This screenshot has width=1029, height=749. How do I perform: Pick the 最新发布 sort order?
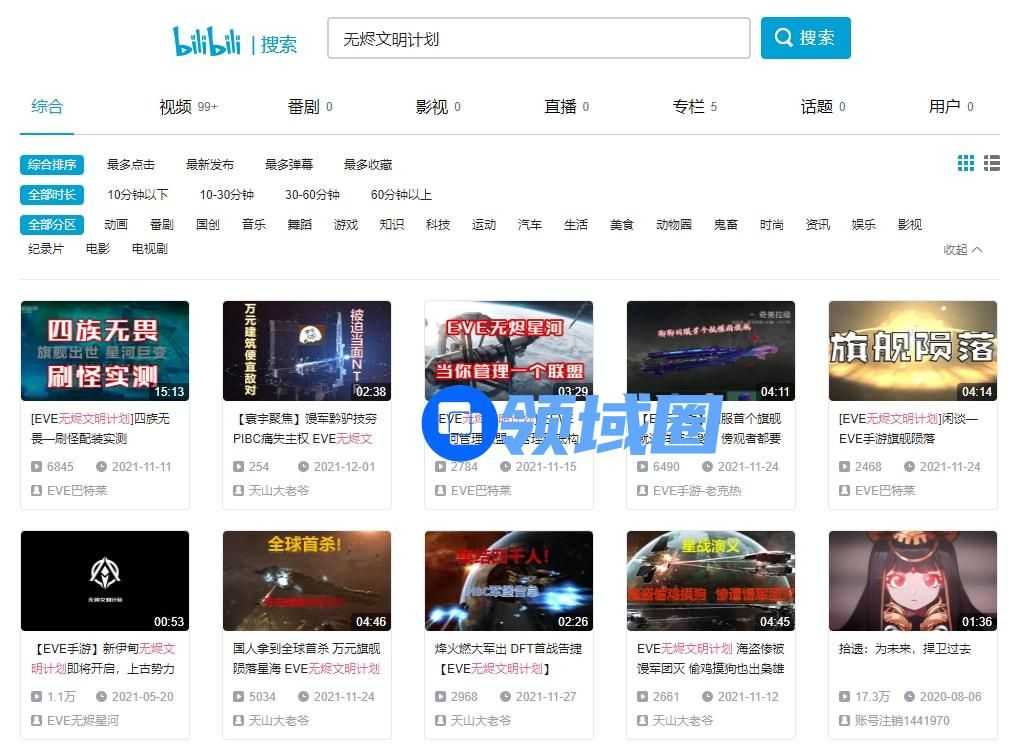click(210, 165)
